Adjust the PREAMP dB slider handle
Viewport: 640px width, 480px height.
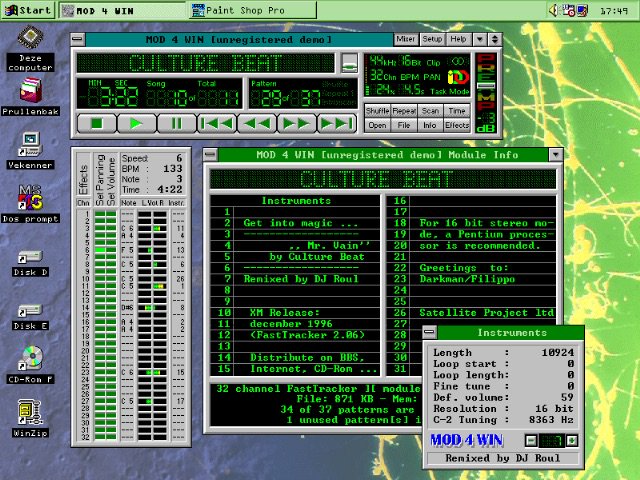click(486, 86)
